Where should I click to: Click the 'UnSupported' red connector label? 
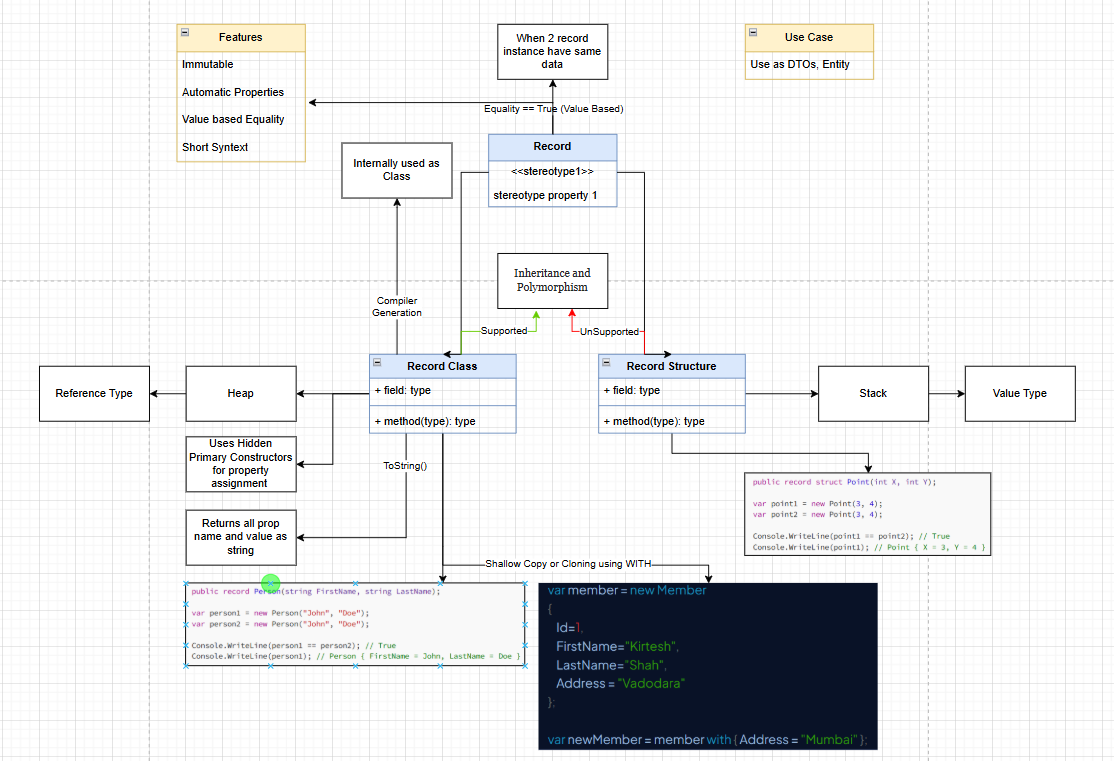point(609,331)
